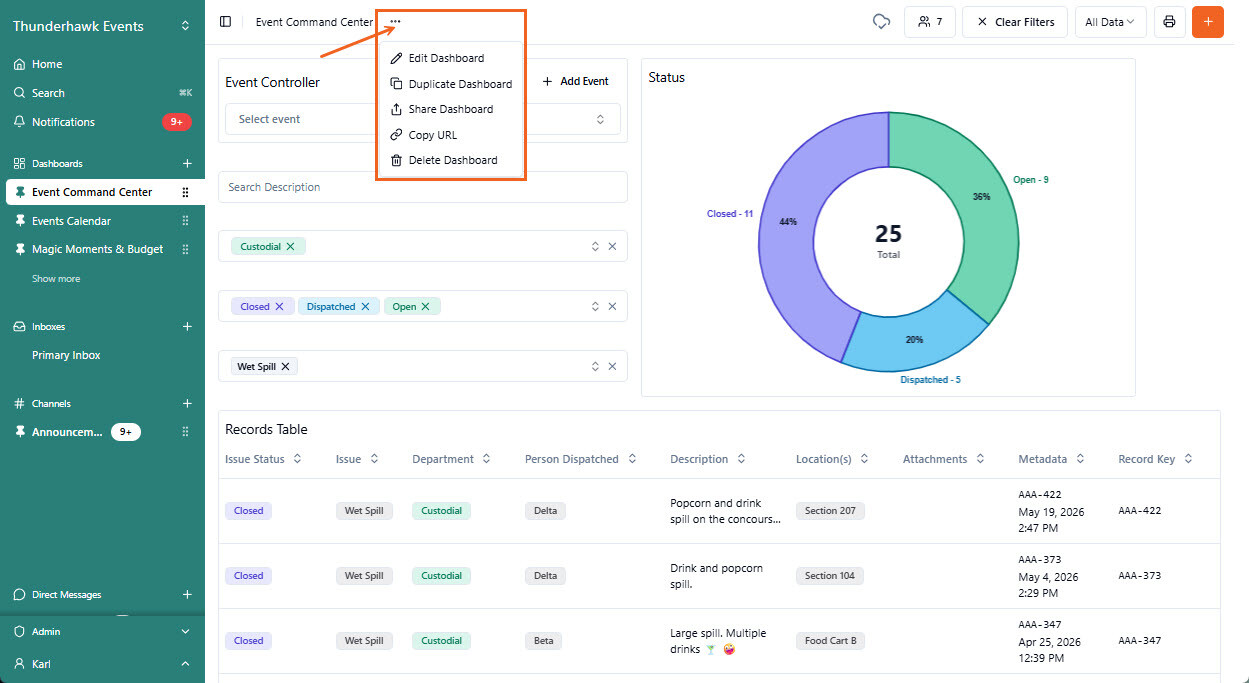Screen dimensions: 1249x683
Task: Remove the Wet Spill filter tag
Action: pyautogui.click(x=285, y=366)
